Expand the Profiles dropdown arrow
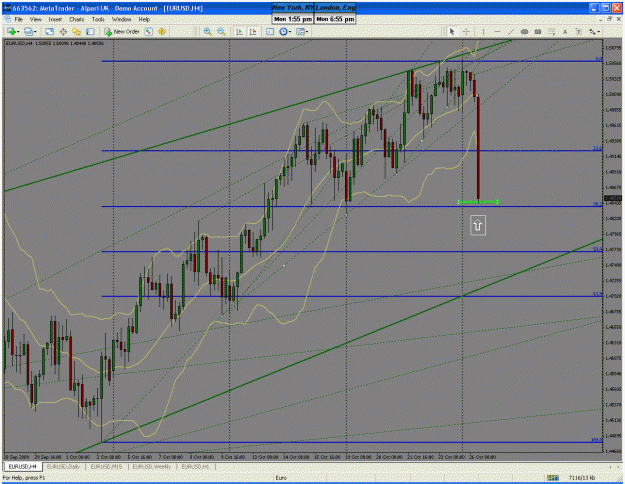Image resolution: width=625 pixels, height=484 pixels. [35, 32]
